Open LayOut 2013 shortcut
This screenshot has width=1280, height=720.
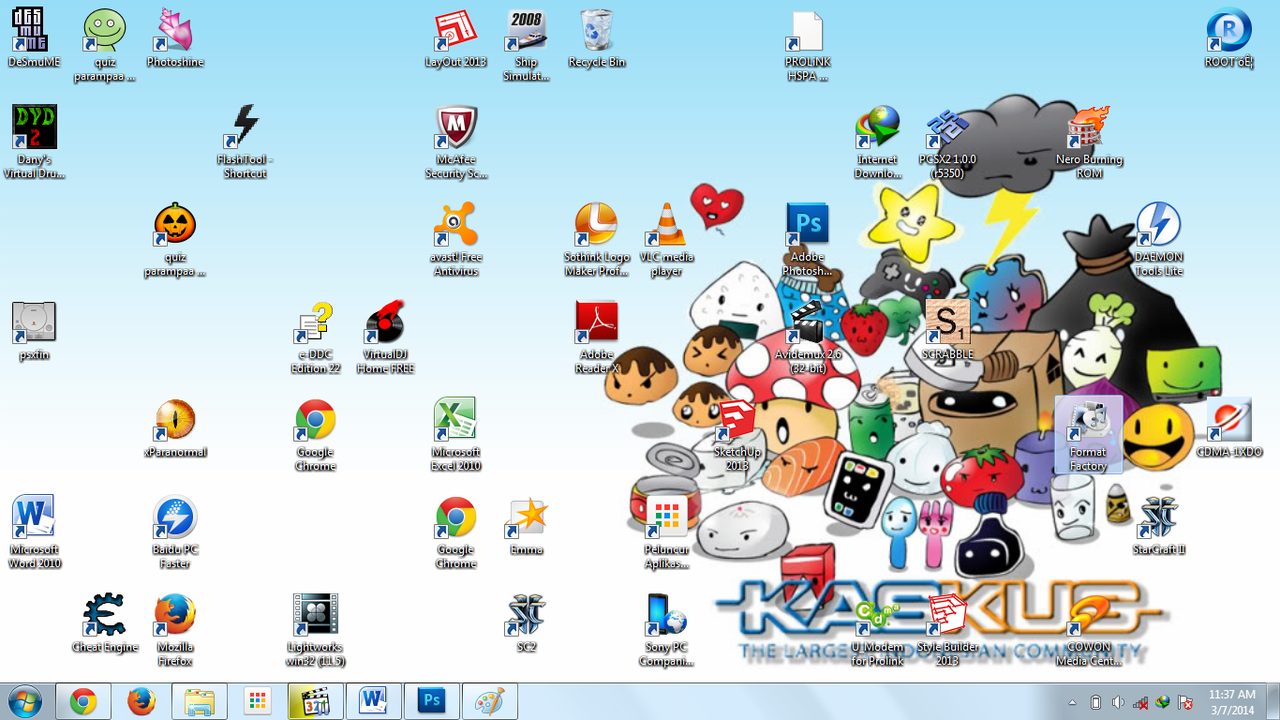456,38
